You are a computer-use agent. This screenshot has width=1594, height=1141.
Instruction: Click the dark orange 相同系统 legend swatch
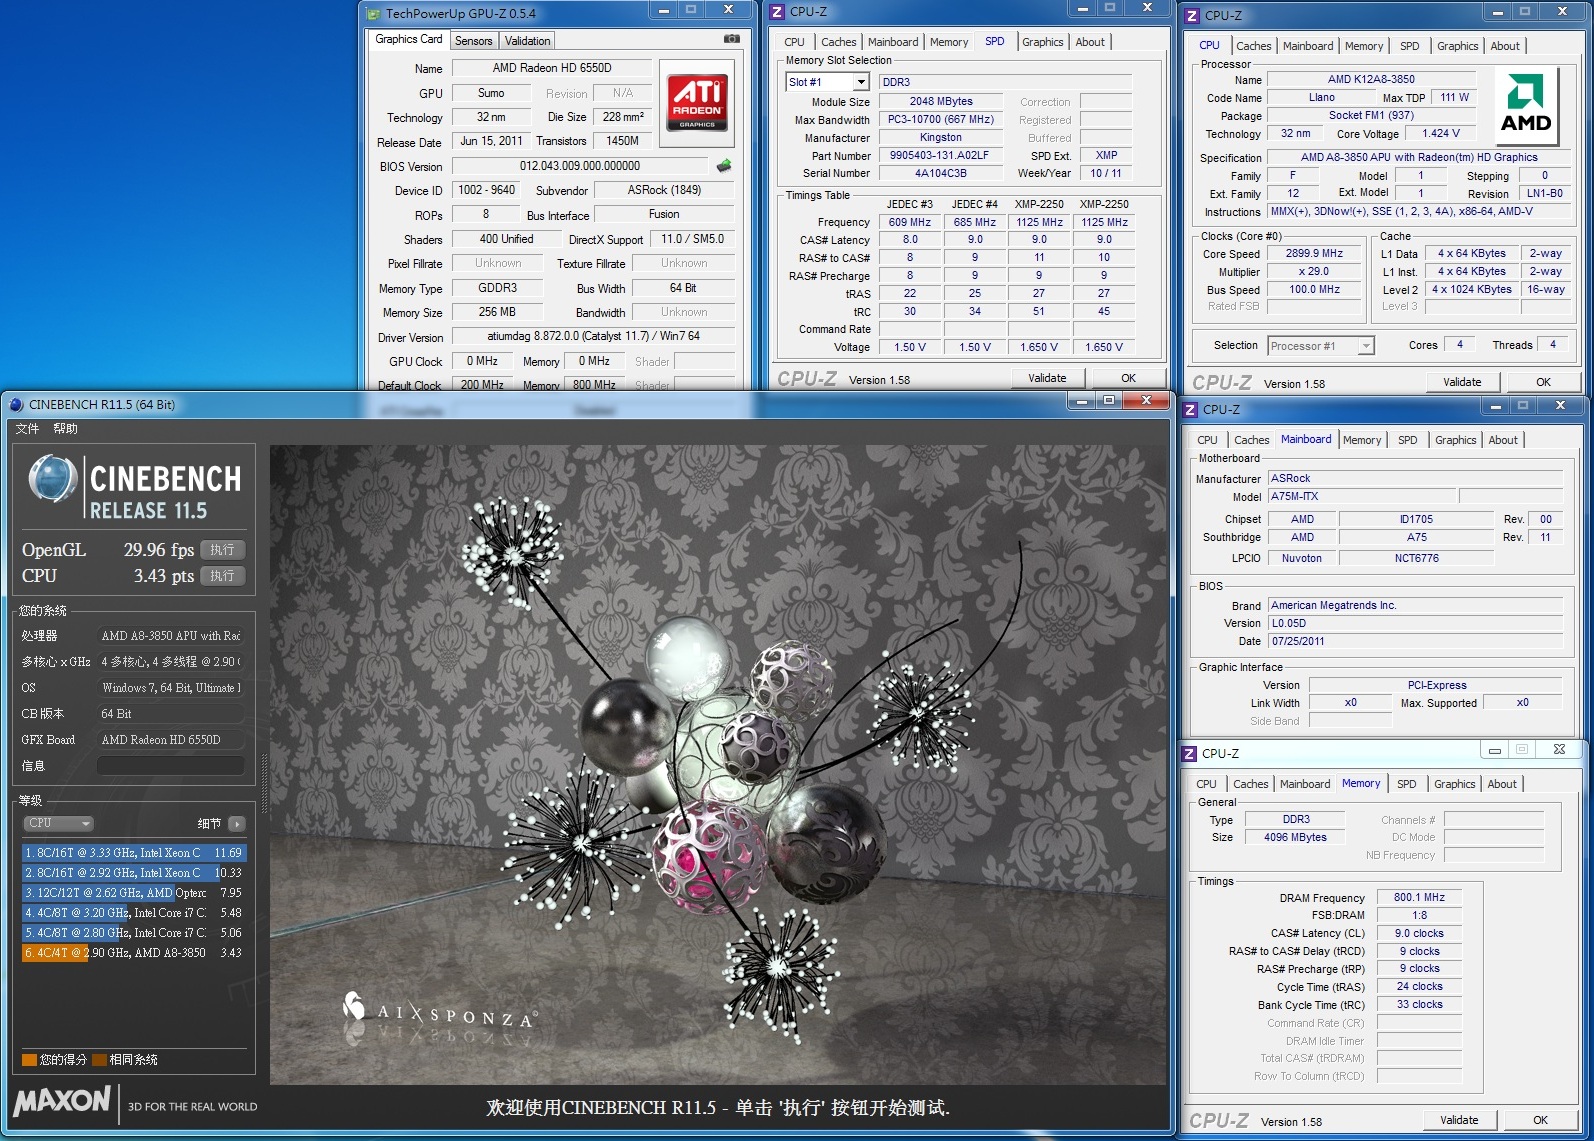coord(99,1060)
